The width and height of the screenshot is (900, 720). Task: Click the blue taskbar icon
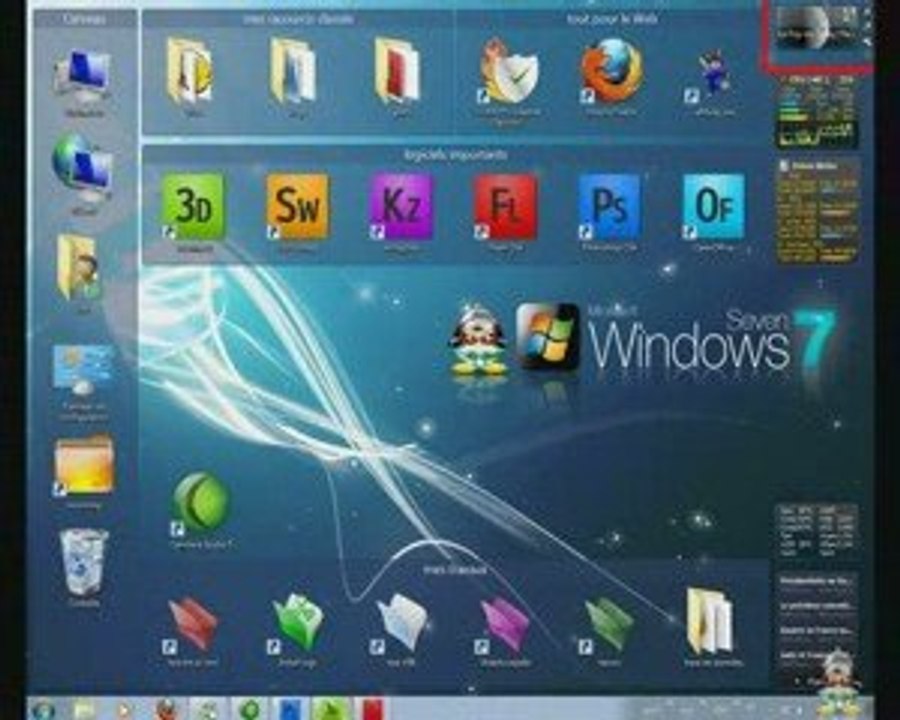click(x=291, y=710)
